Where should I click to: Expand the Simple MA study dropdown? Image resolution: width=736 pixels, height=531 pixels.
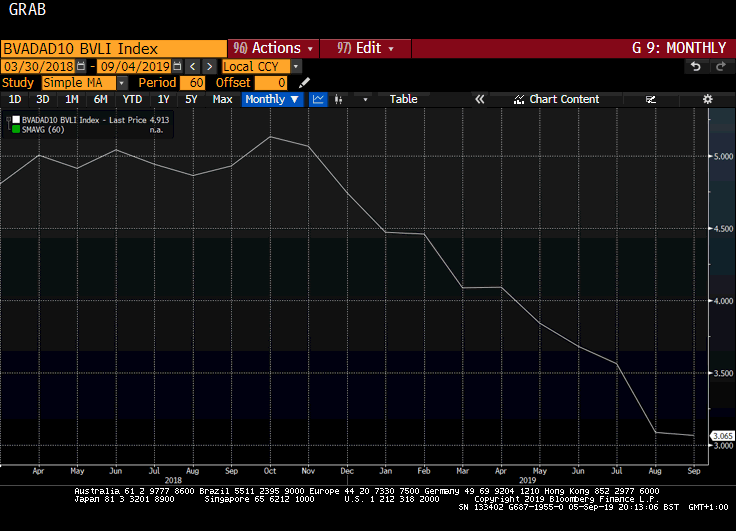point(122,83)
